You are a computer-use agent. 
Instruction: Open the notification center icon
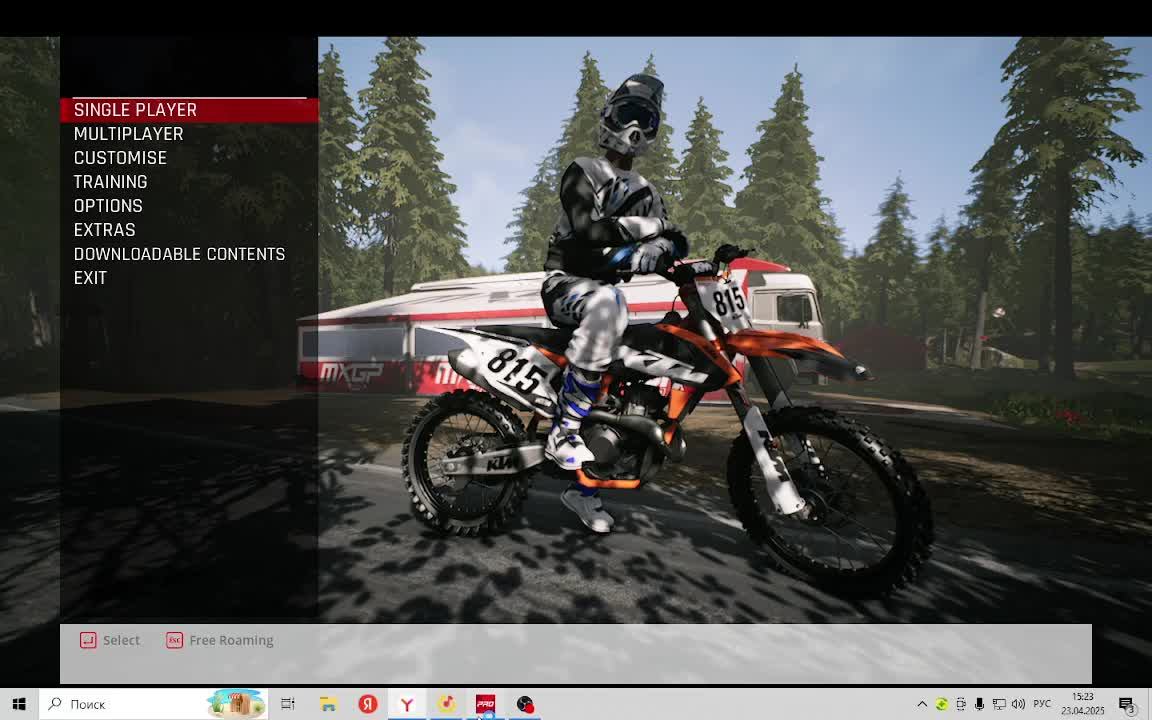click(x=1127, y=704)
